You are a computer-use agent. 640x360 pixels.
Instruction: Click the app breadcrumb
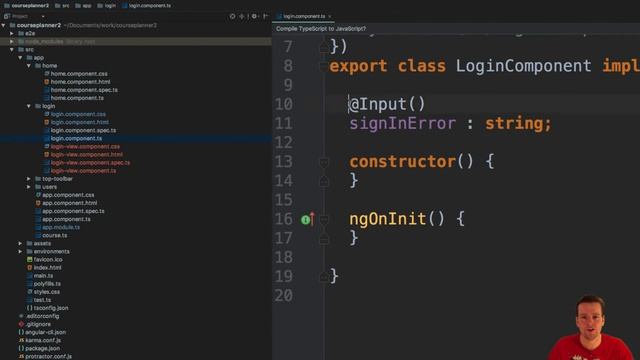click(84, 6)
